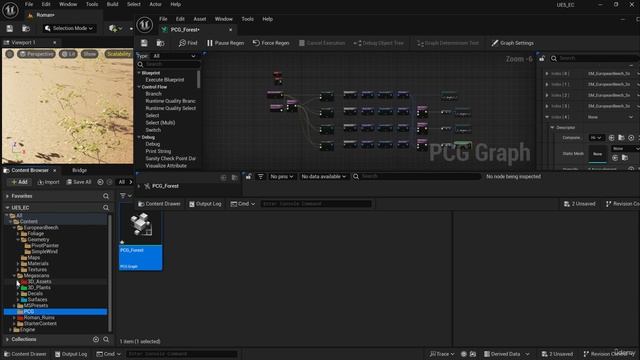640x360 pixels.
Task: Open the Content Drawer in bottom status bar
Action: (x=25, y=354)
